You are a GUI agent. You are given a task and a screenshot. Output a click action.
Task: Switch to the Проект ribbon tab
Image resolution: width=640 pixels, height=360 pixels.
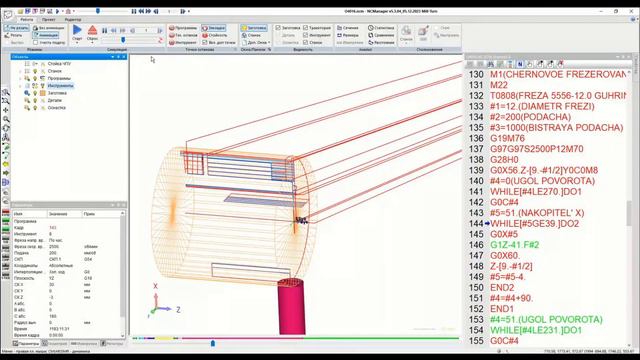49,20
